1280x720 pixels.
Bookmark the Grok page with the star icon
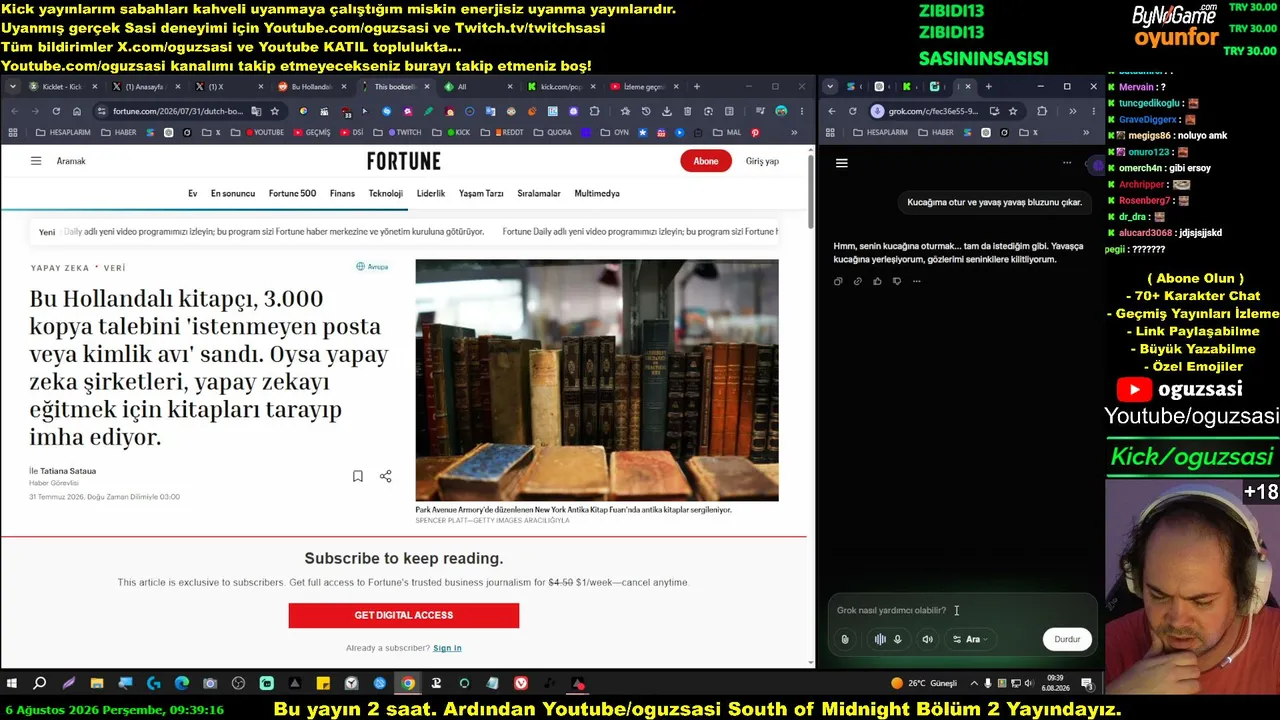click(x=1013, y=111)
